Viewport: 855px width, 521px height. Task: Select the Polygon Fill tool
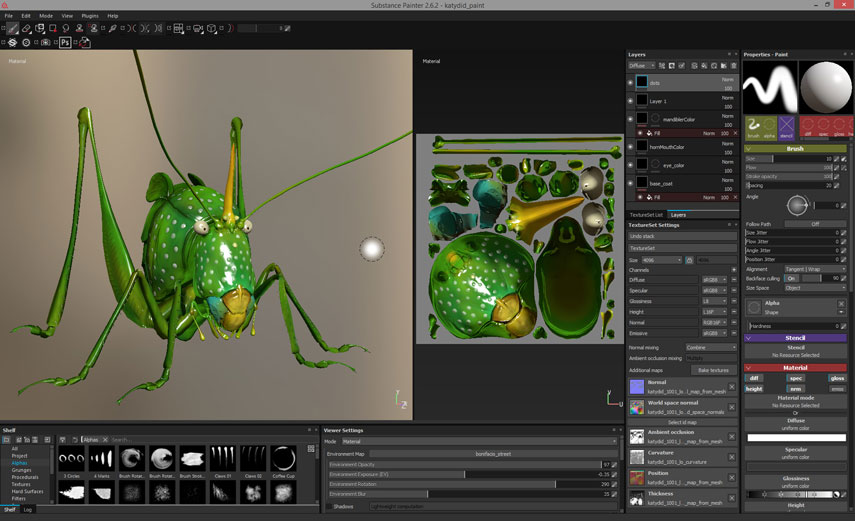tap(53, 28)
